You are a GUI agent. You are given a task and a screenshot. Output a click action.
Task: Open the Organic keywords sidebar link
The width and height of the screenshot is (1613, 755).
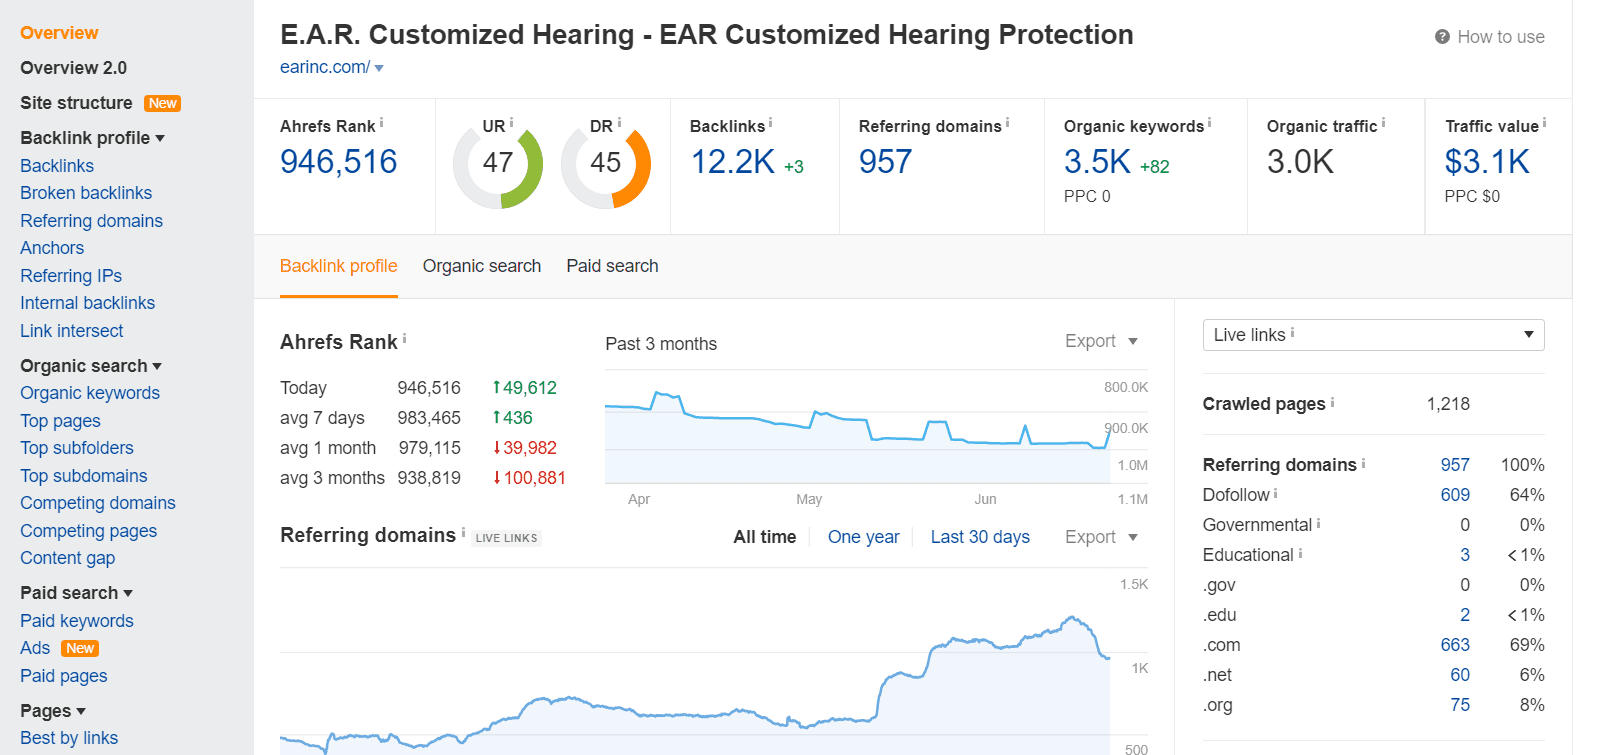[x=90, y=393]
